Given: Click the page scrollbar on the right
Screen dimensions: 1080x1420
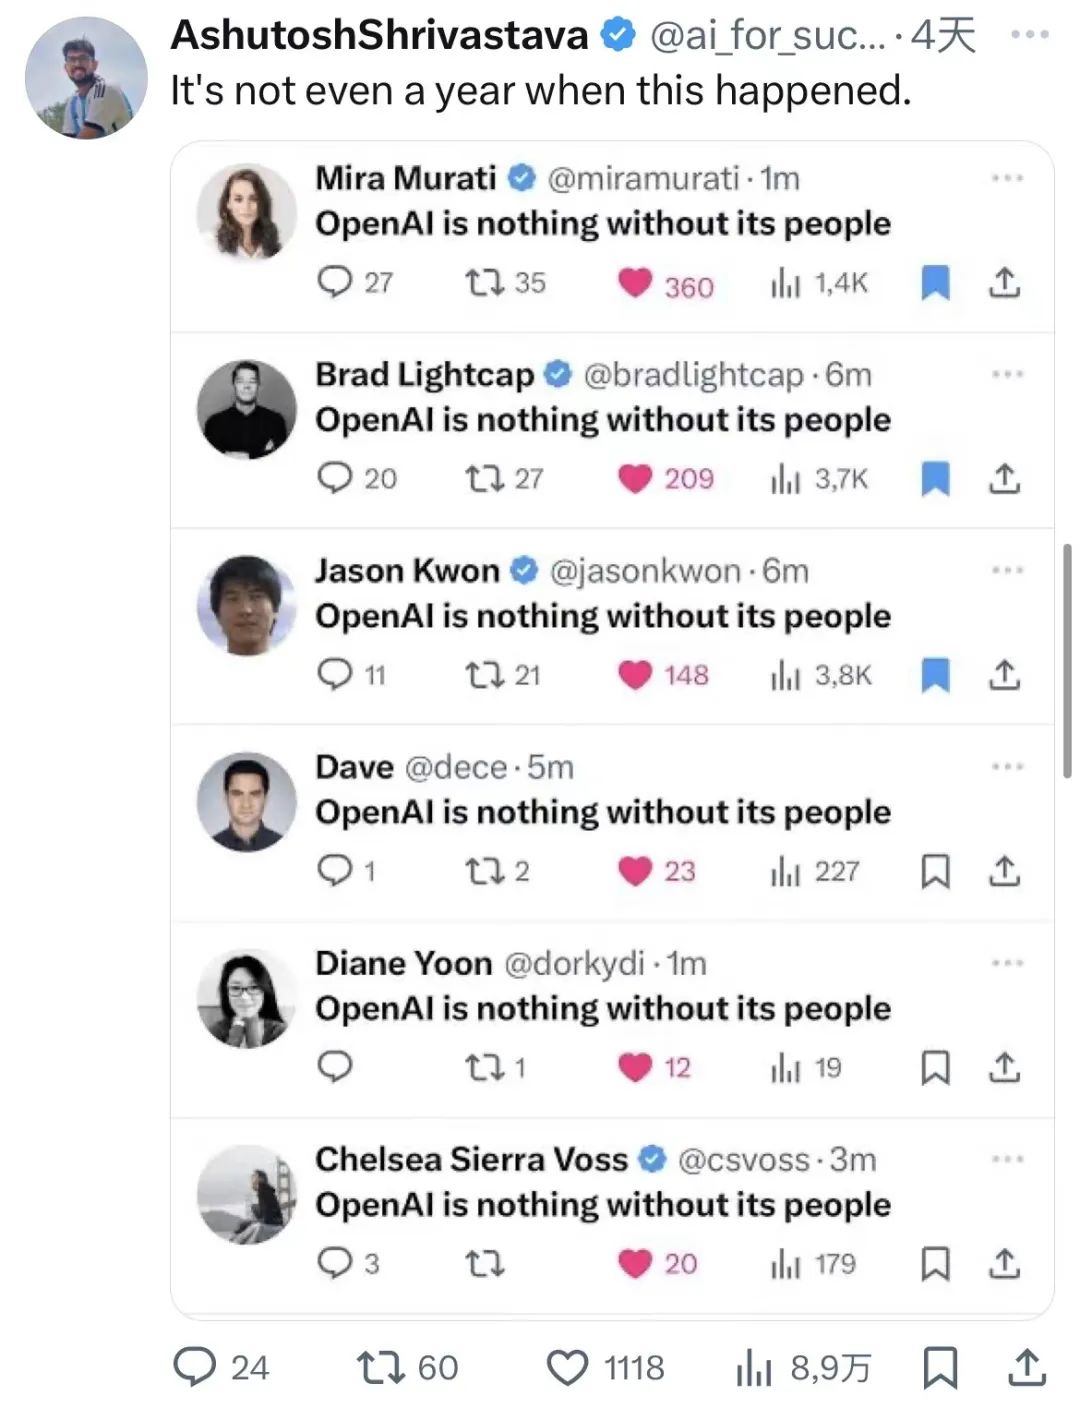Looking at the screenshot, I should point(1067,660).
